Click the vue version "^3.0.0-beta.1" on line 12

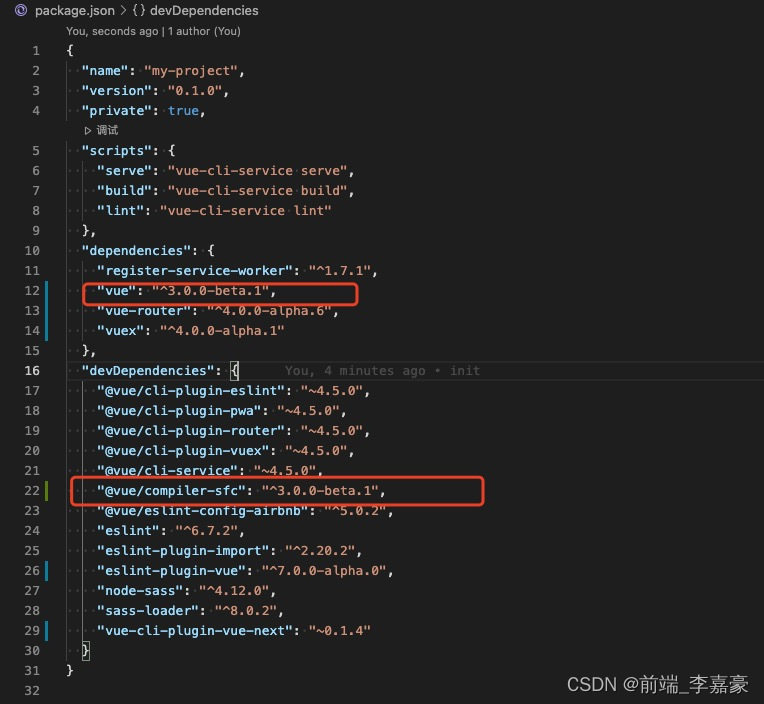(210, 291)
